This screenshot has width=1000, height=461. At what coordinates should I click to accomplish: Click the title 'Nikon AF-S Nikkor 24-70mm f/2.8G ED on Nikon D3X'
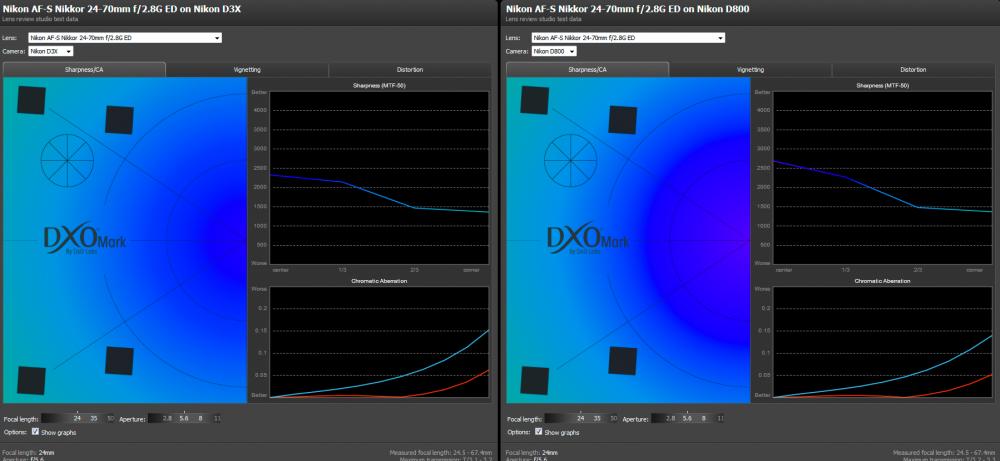[122, 9]
